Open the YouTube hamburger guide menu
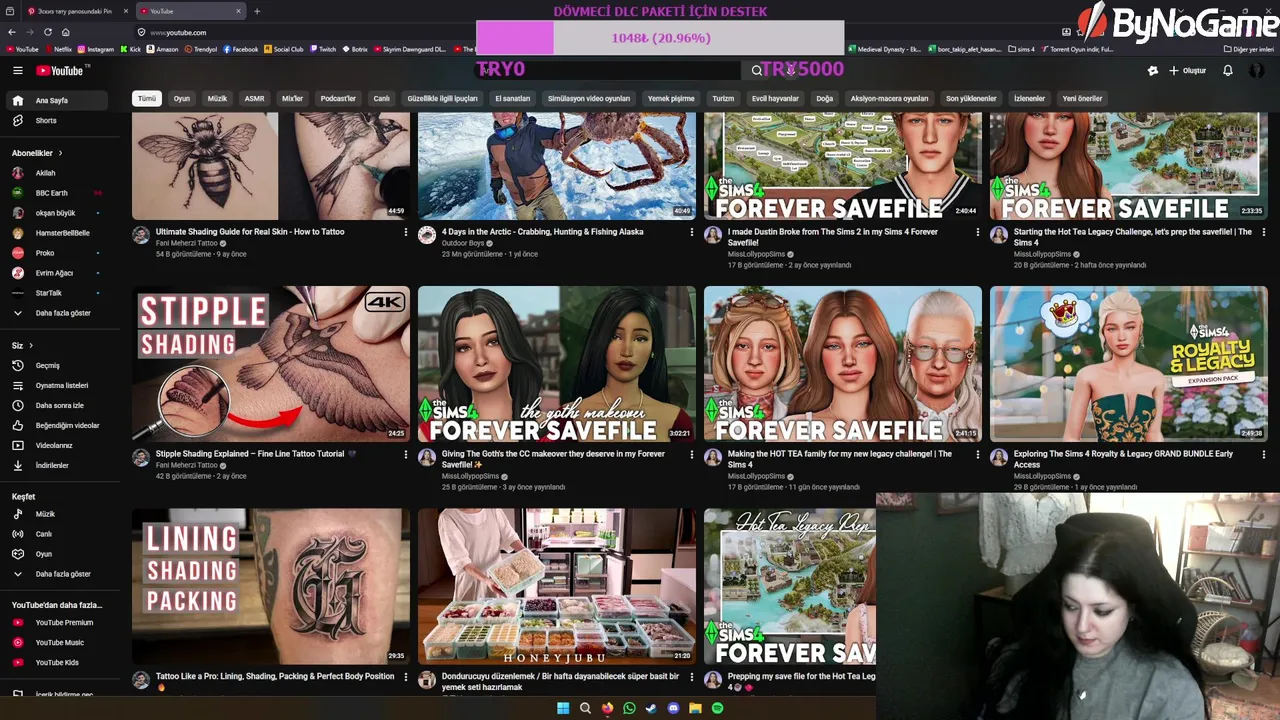Image resolution: width=1280 pixels, height=720 pixels. click(x=17, y=71)
